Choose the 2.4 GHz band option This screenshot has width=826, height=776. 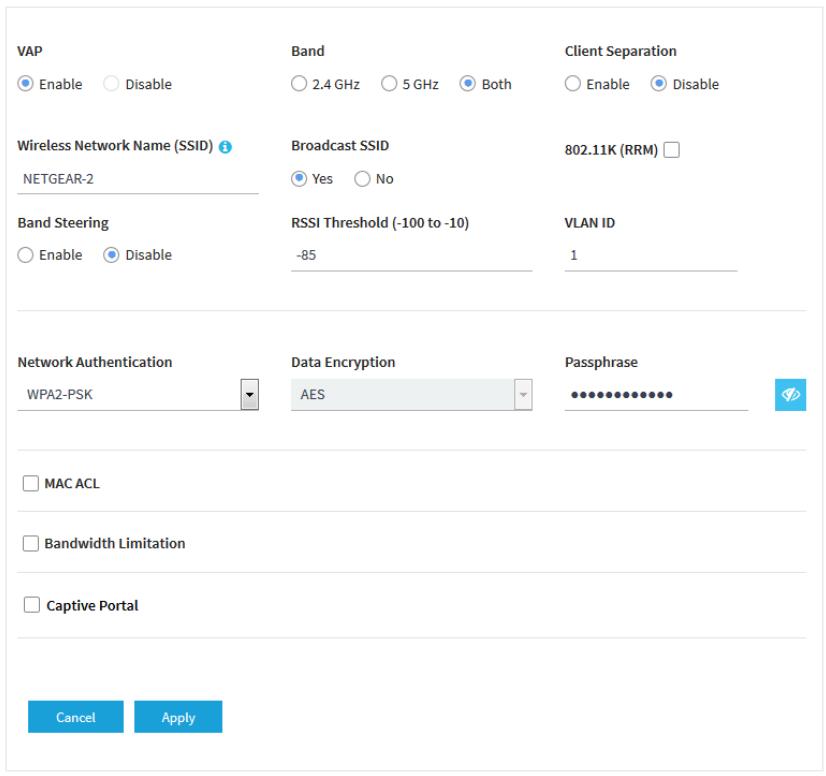[299, 84]
